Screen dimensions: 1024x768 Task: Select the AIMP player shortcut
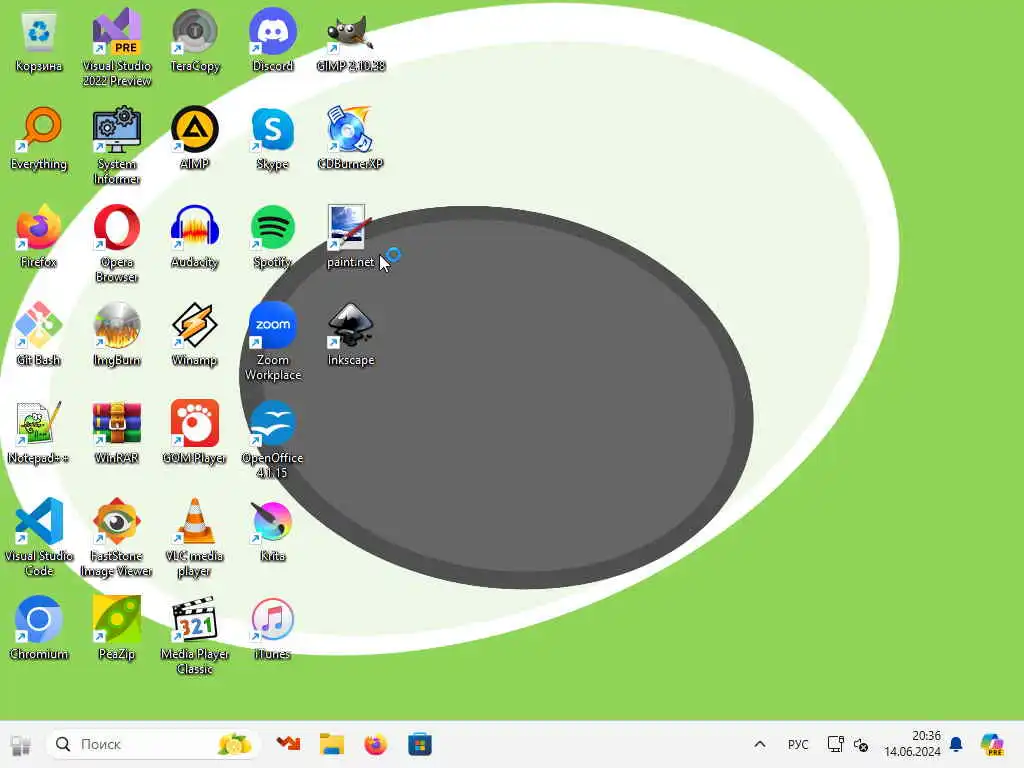click(x=195, y=138)
